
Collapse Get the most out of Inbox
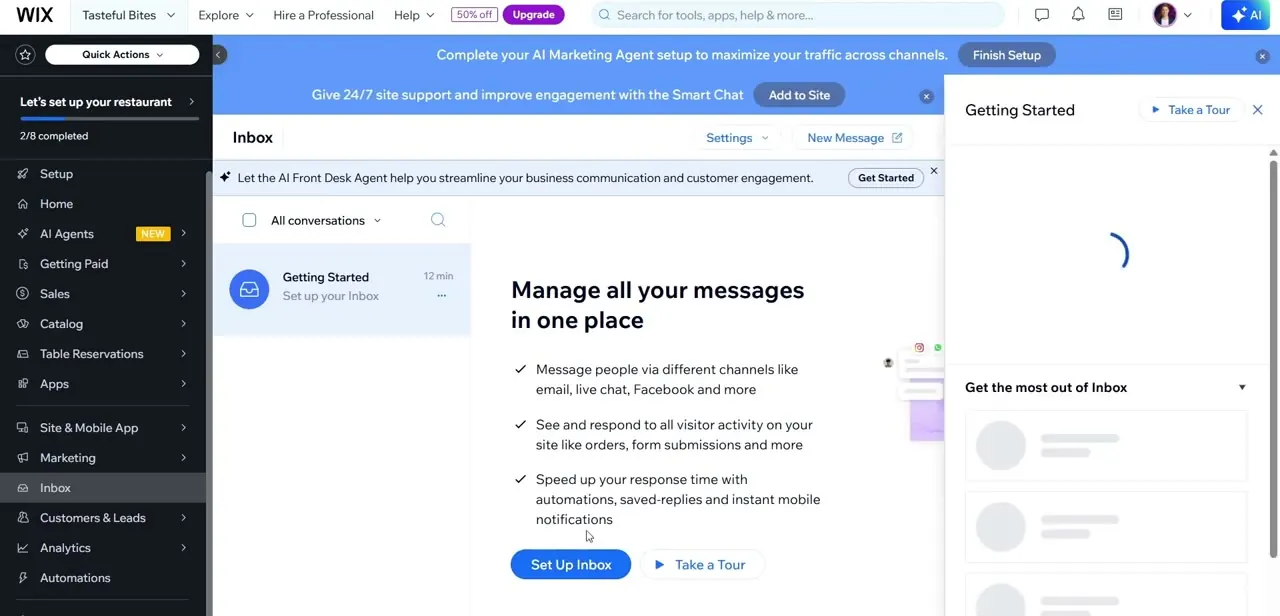[x=1242, y=388]
